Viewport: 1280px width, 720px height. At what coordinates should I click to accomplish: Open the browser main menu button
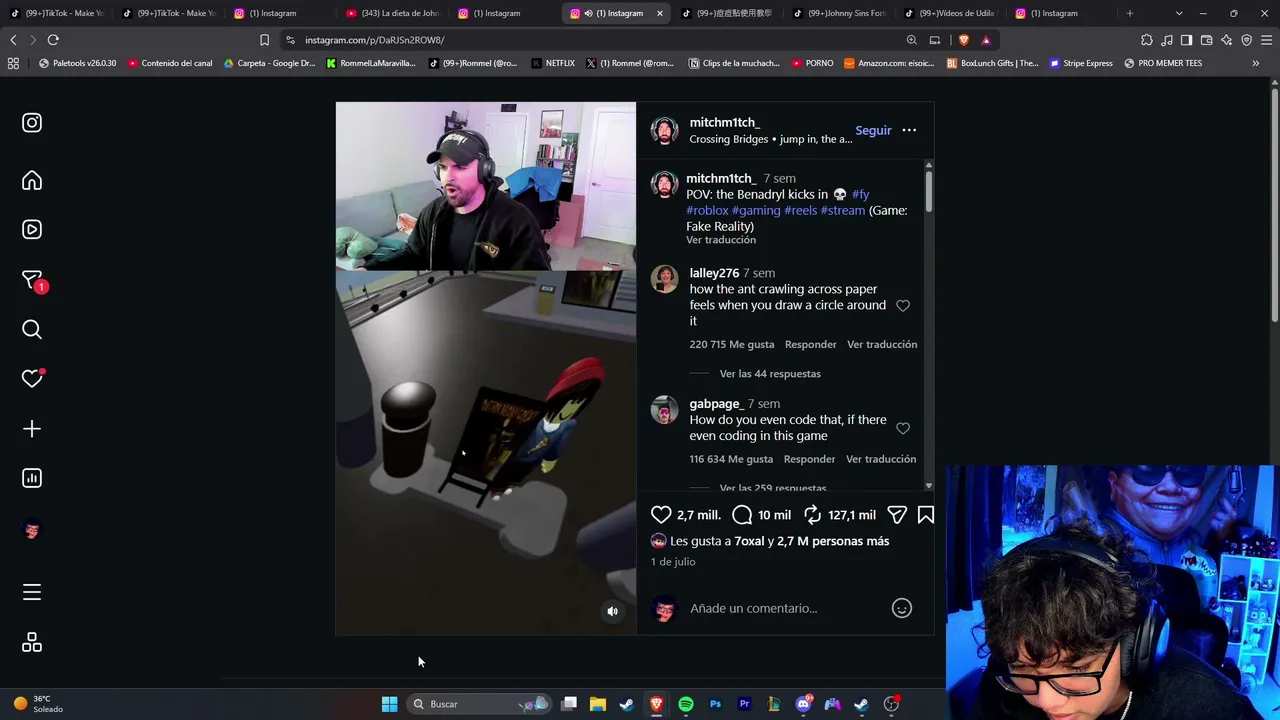pos(1267,40)
